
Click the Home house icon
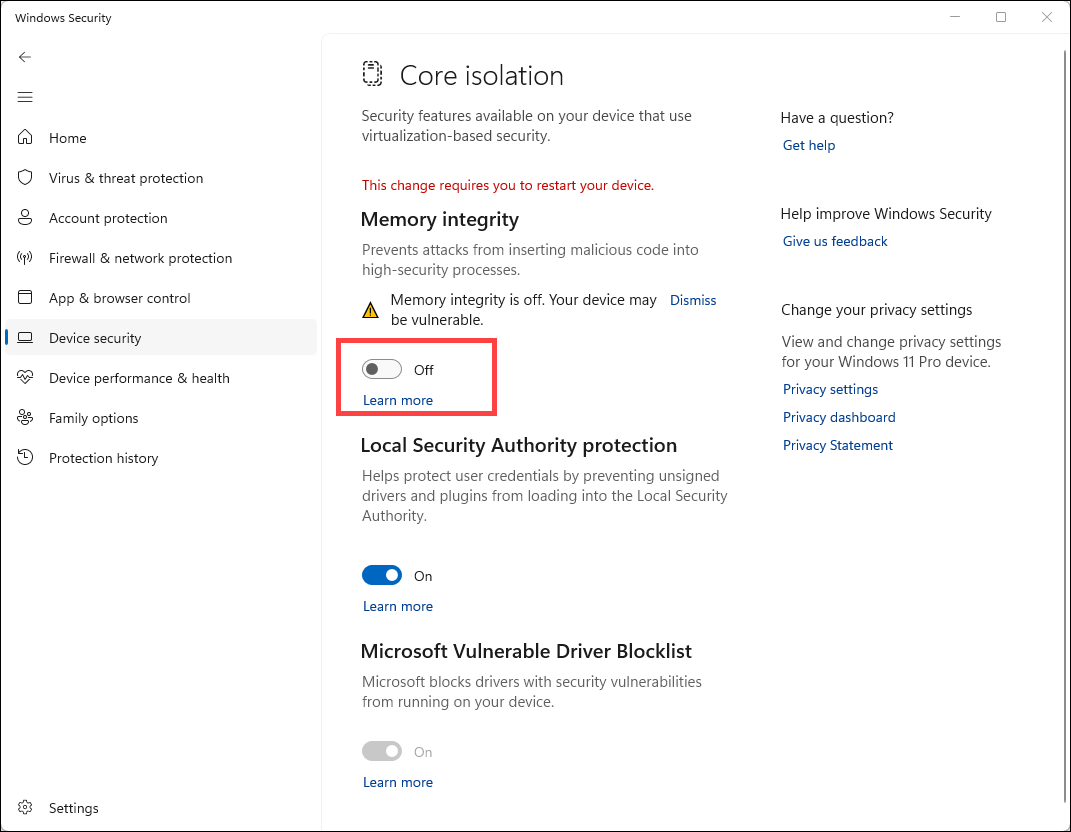tap(26, 138)
